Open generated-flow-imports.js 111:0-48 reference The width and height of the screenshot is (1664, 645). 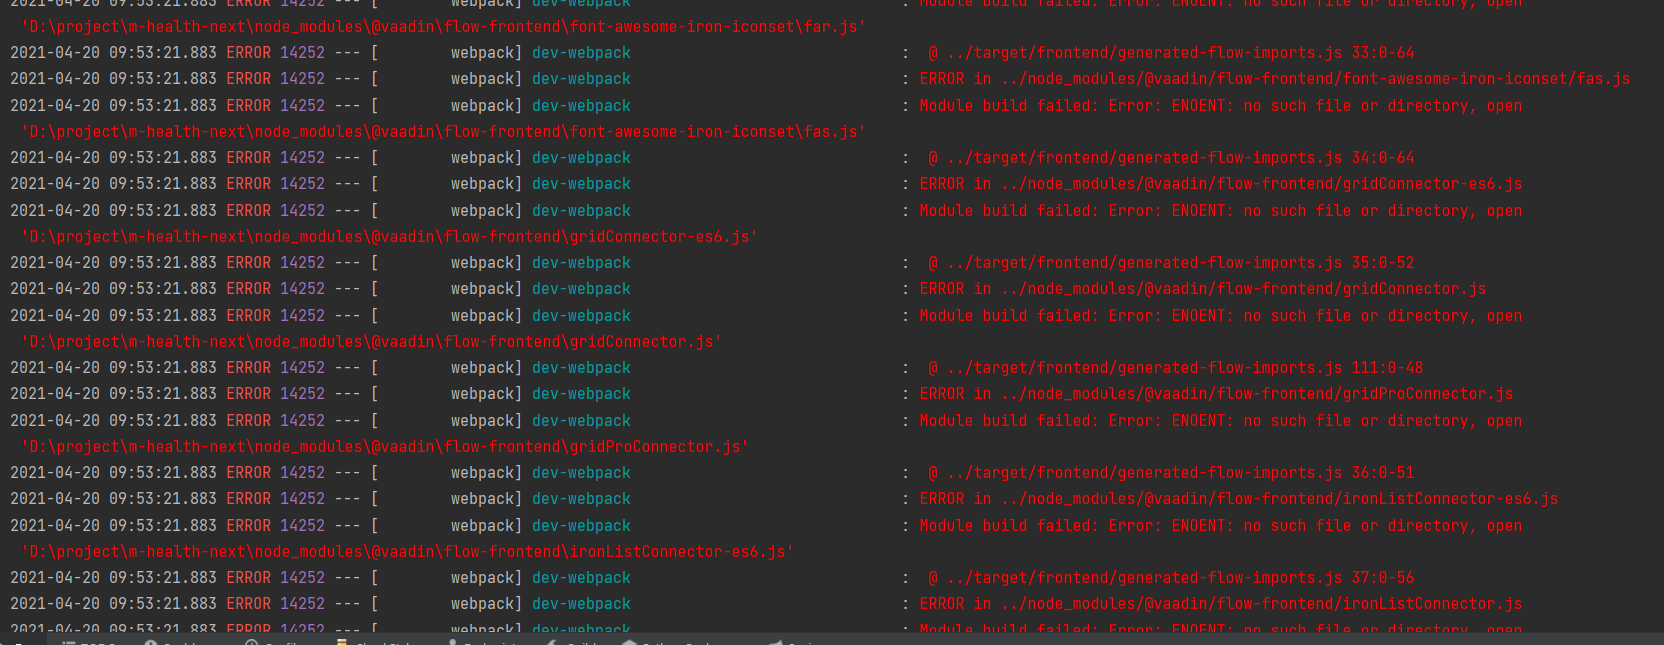[1174, 368]
